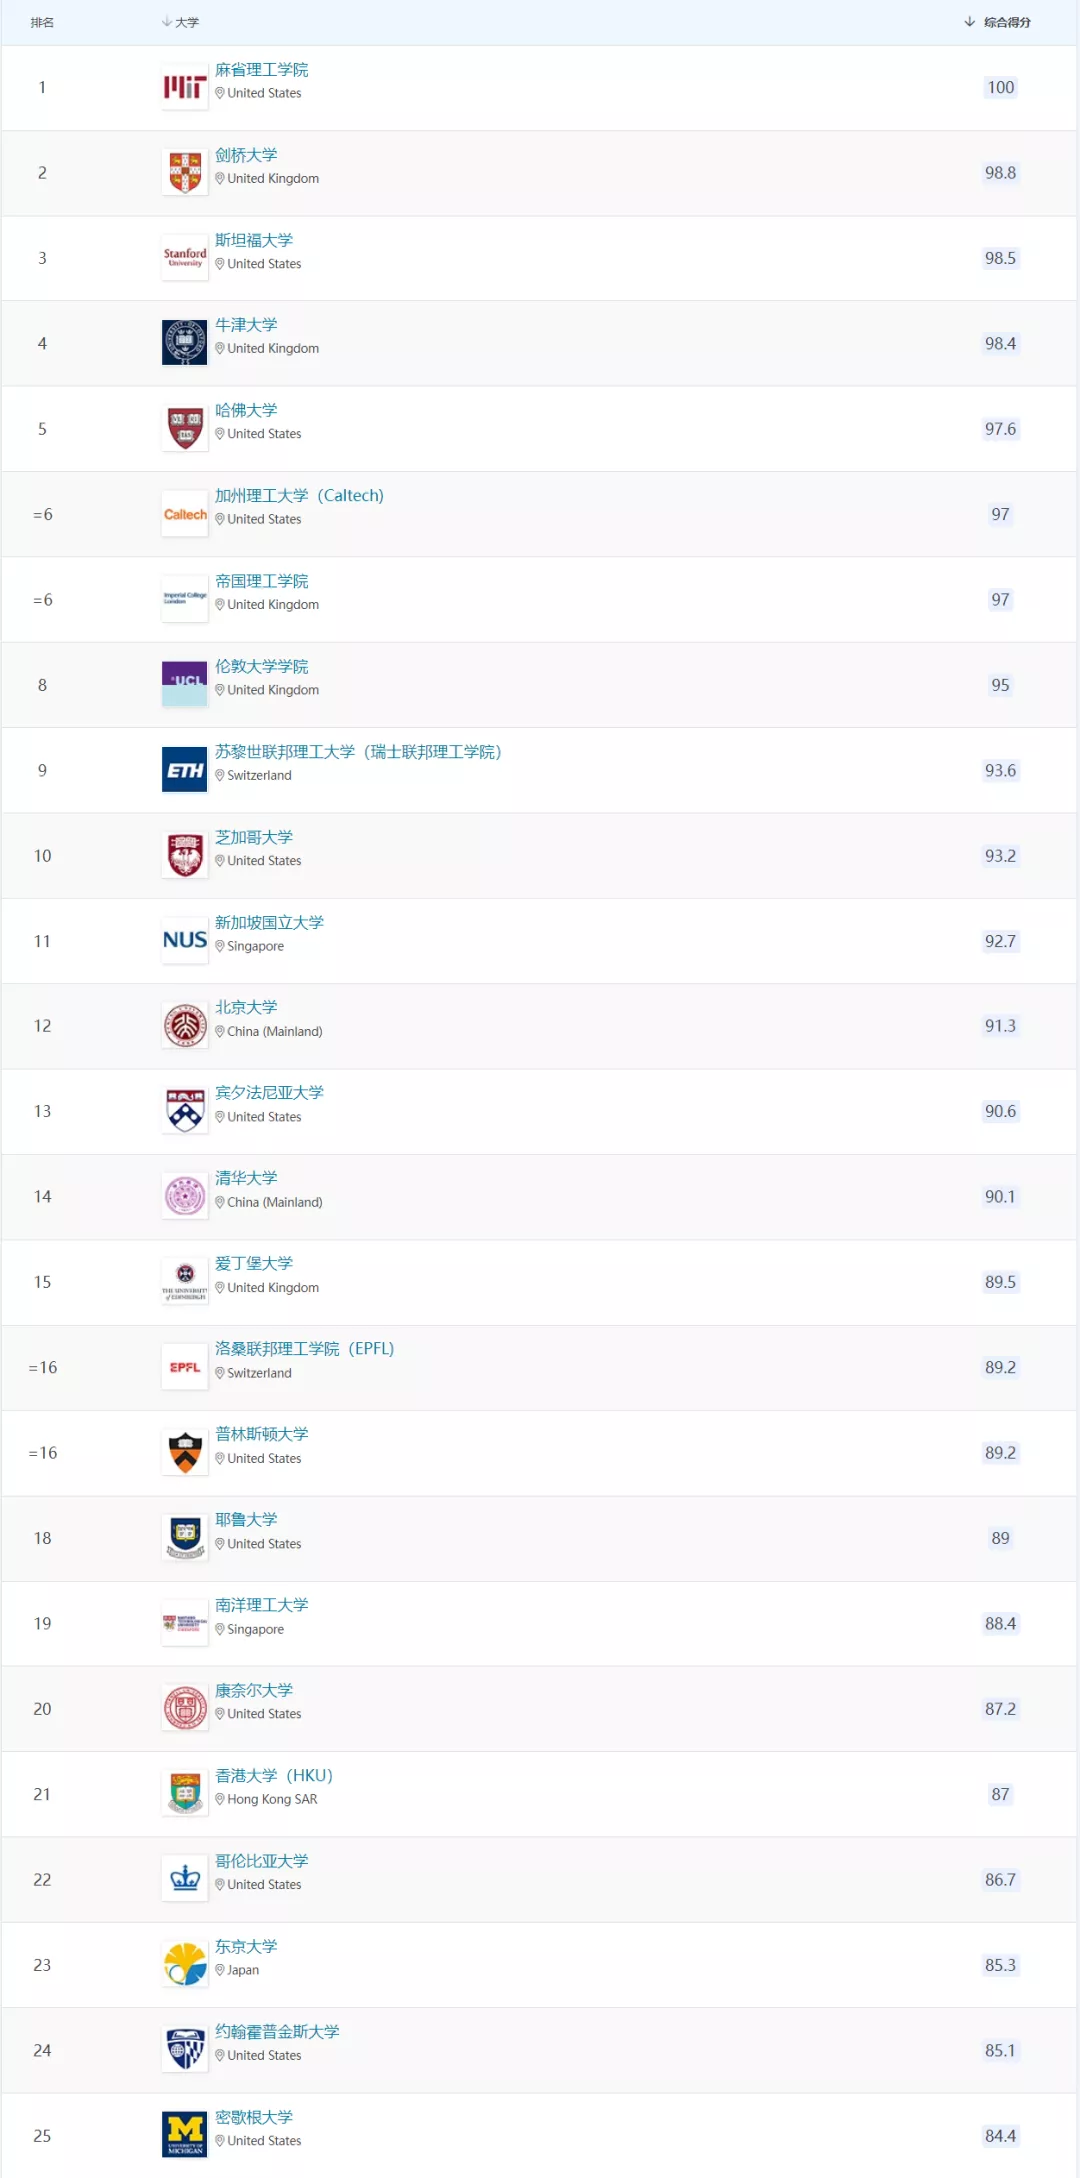Image resolution: width=1080 pixels, height=2178 pixels.
Task: Click the ETH Zurich logo
Action: point(185,770)
